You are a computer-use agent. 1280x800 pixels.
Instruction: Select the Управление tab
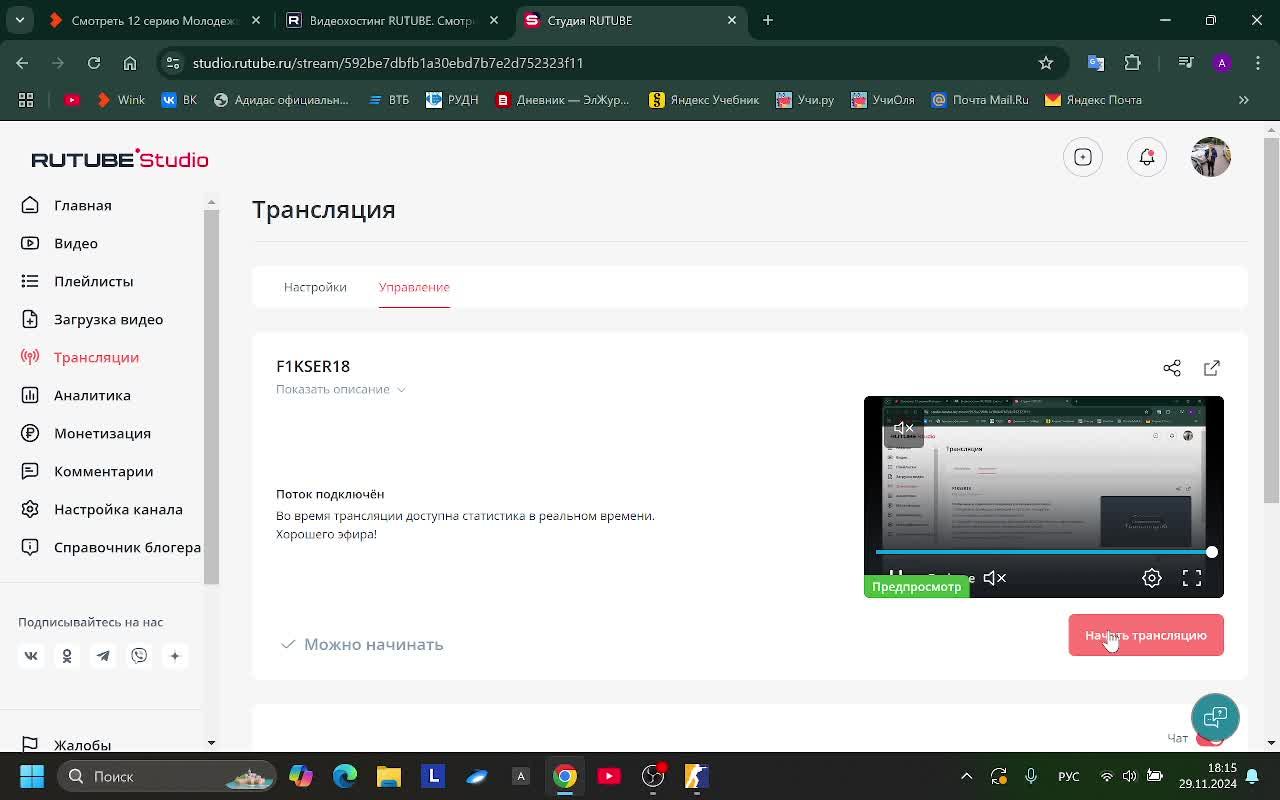[x=414, y=287]
